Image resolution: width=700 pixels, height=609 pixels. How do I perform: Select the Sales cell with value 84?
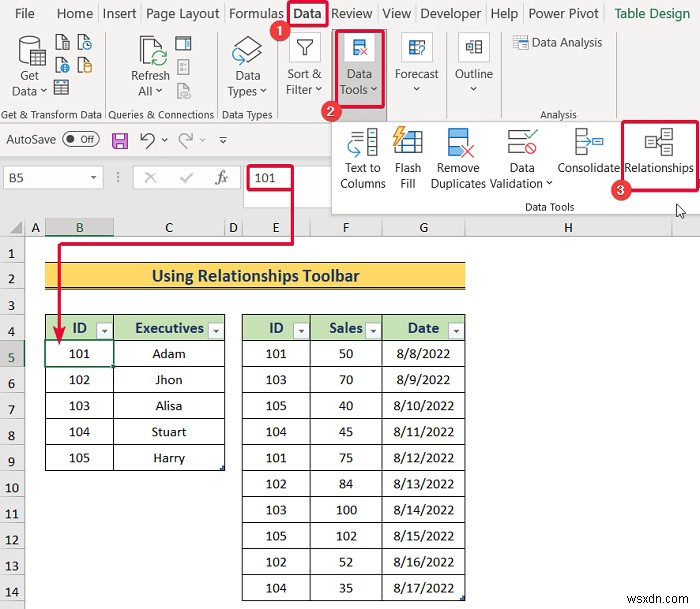346,484
